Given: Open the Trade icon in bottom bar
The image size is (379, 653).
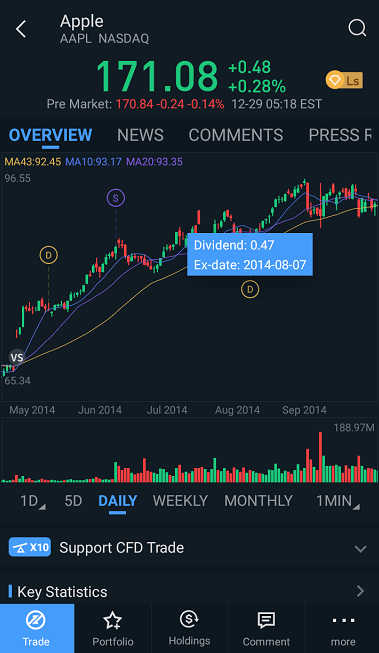Looking at the screenshot, I should click(x=36, y=621).
